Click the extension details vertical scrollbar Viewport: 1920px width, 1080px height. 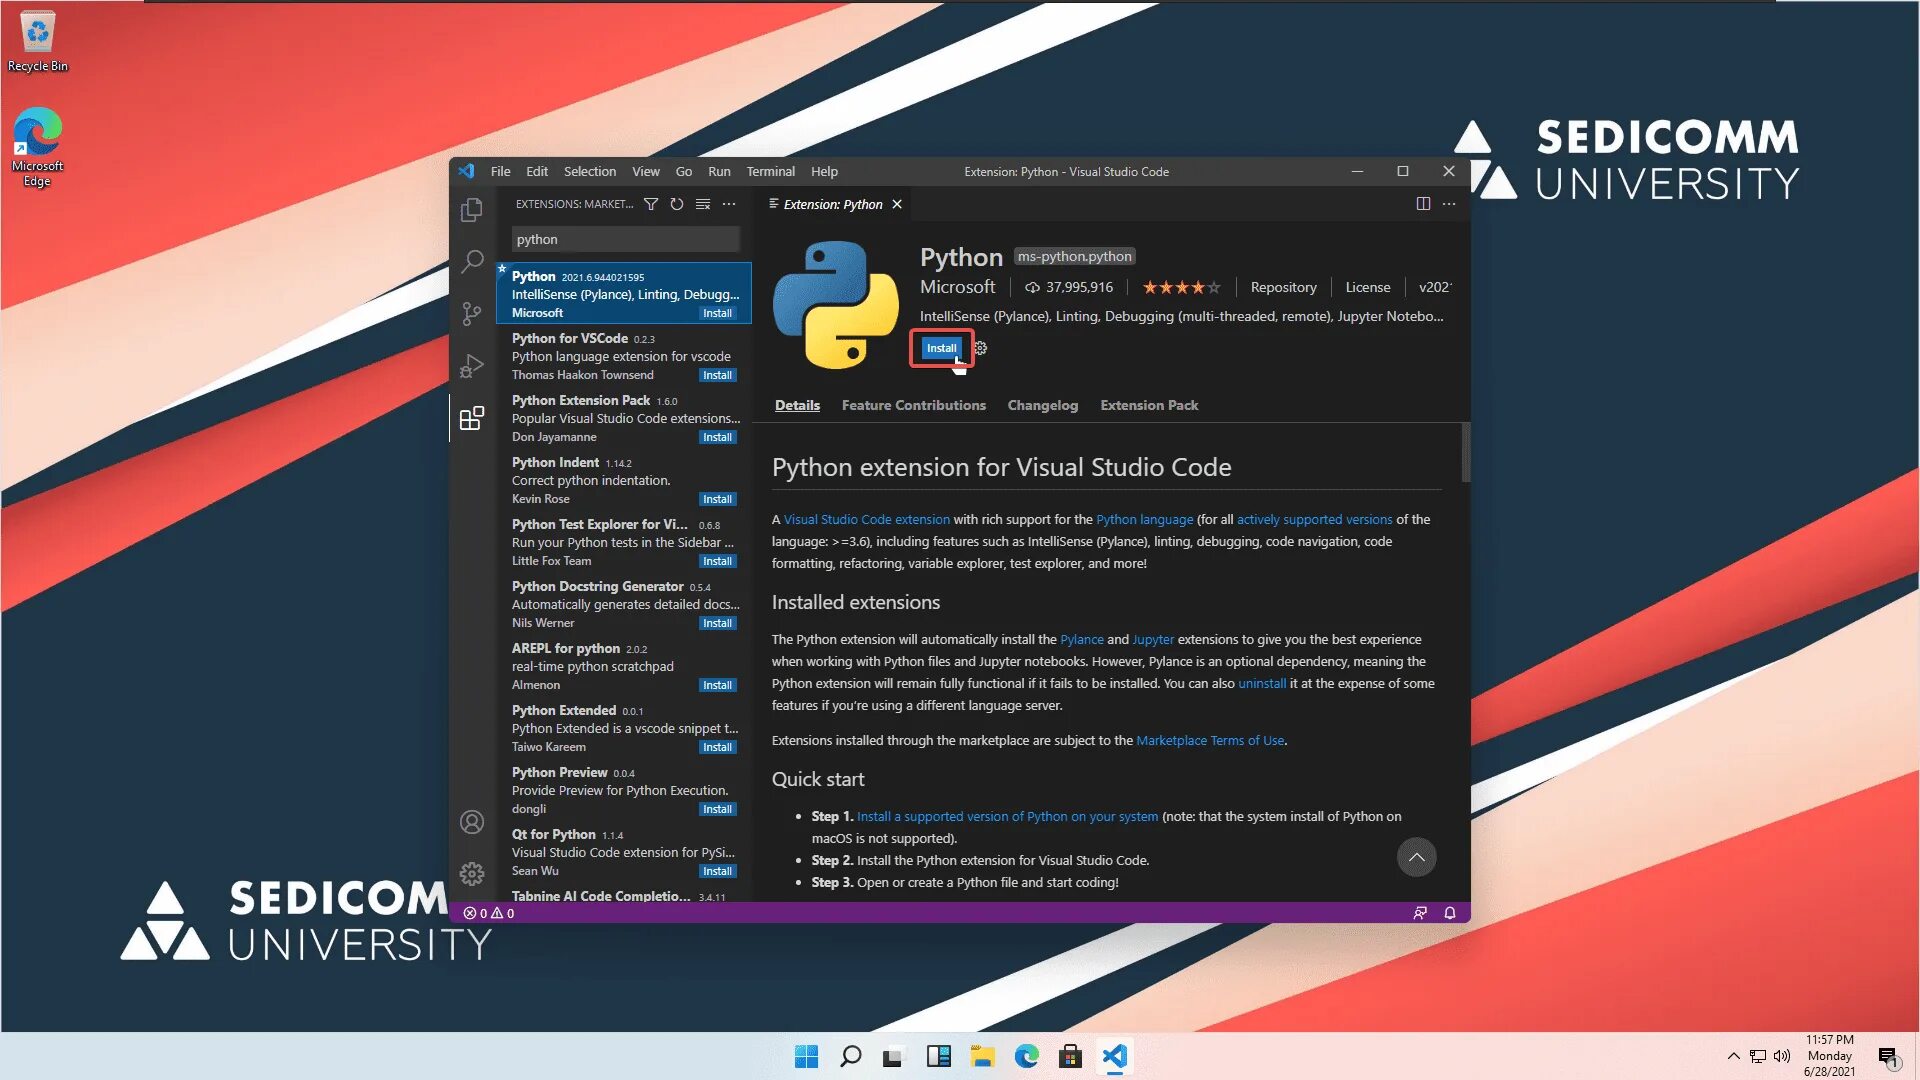click(x=1466, y=452)
